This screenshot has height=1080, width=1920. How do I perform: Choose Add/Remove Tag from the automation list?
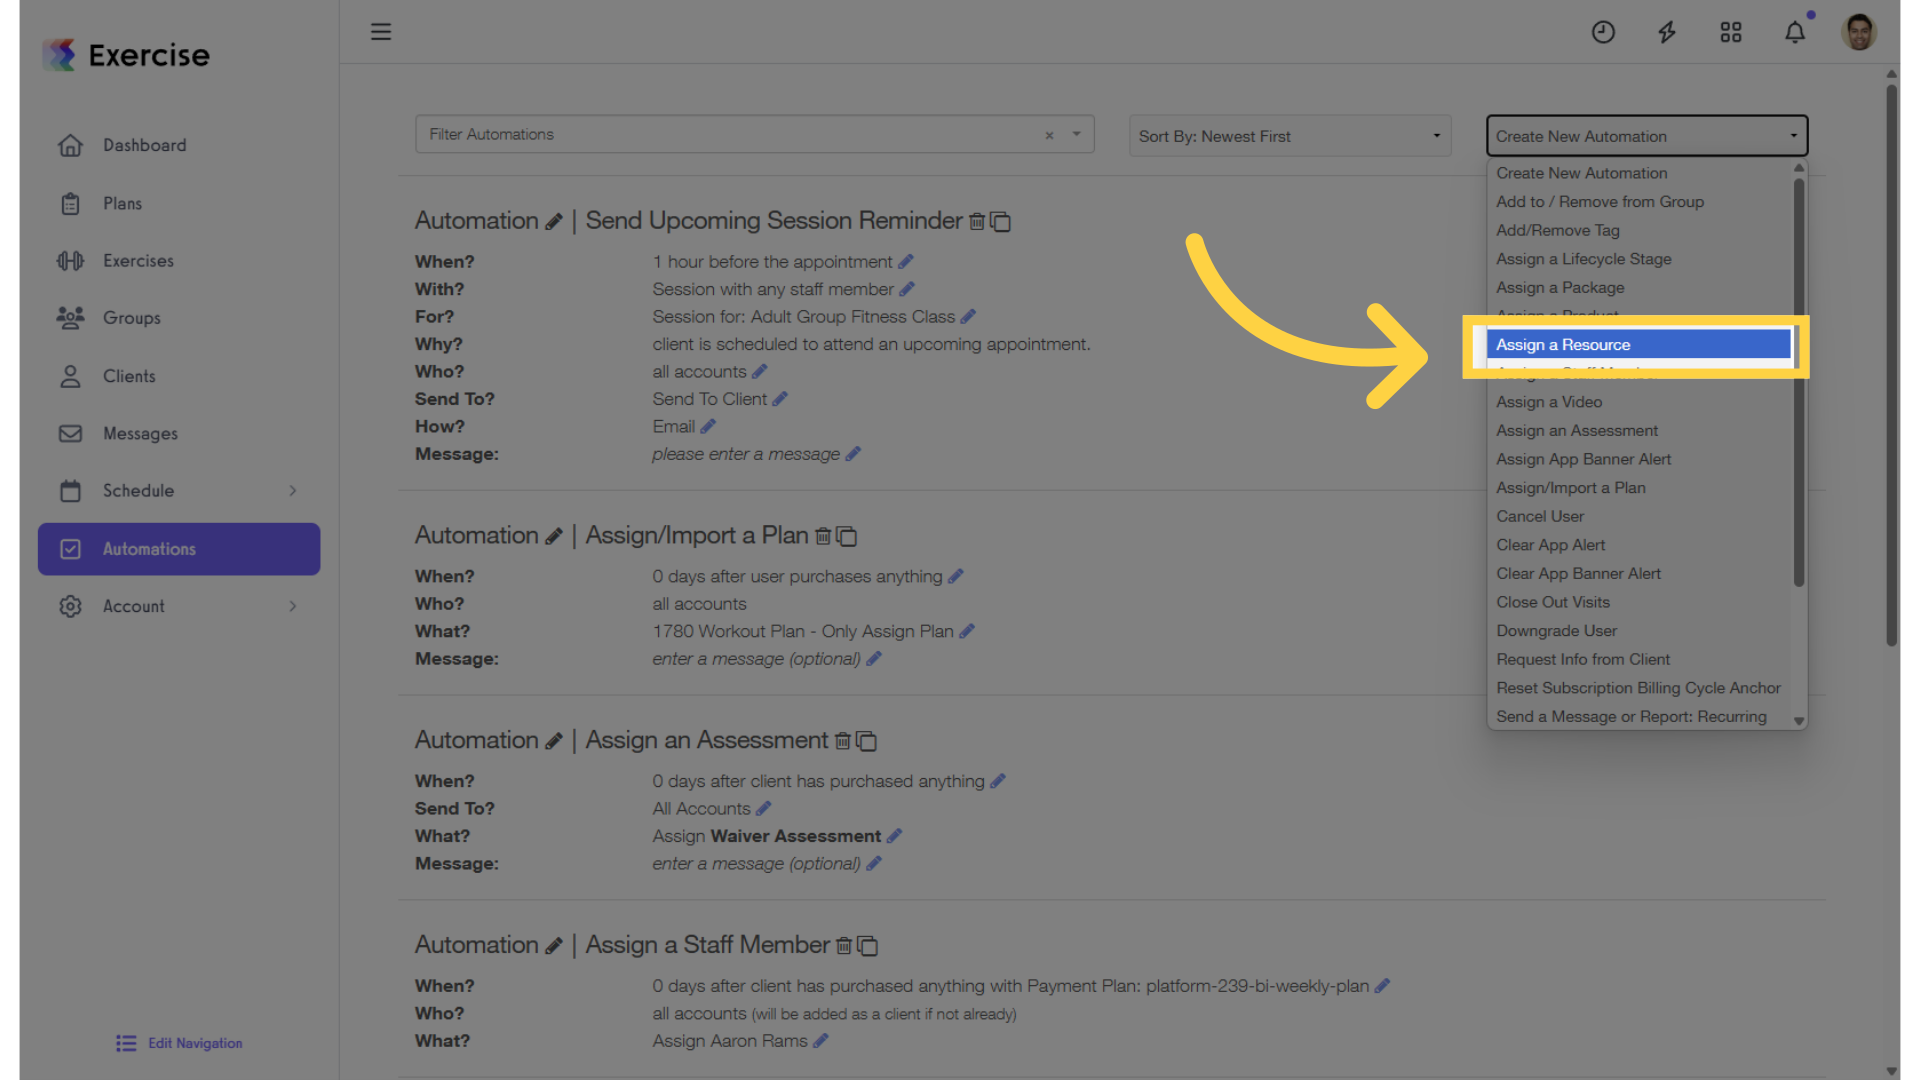click(1557, 230)
